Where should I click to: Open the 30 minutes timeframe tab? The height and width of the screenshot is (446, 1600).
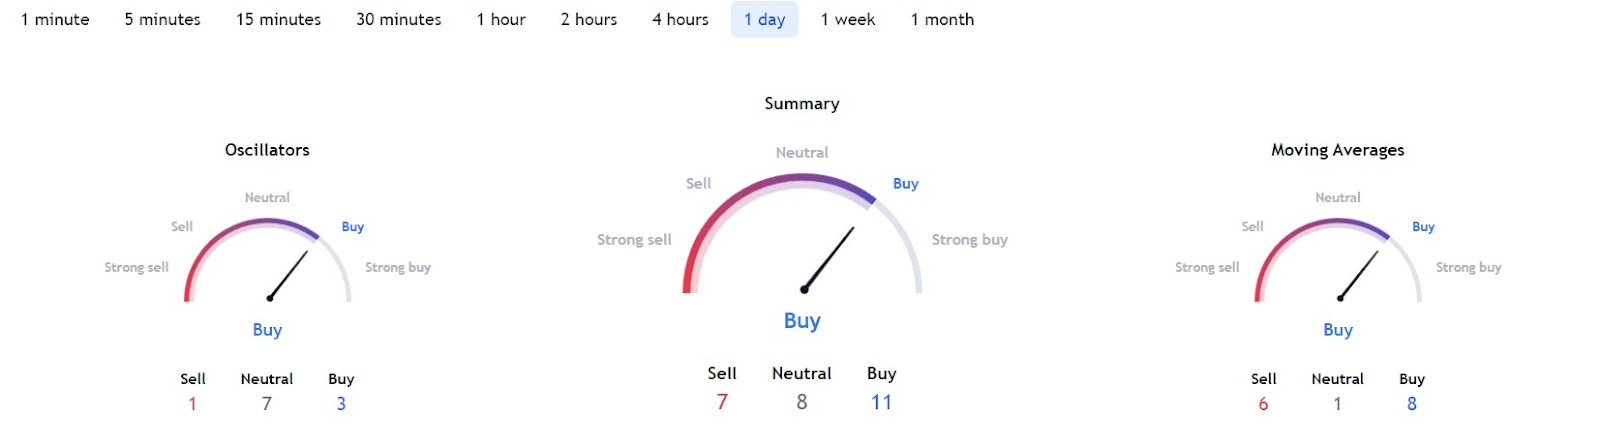point(398,20)
